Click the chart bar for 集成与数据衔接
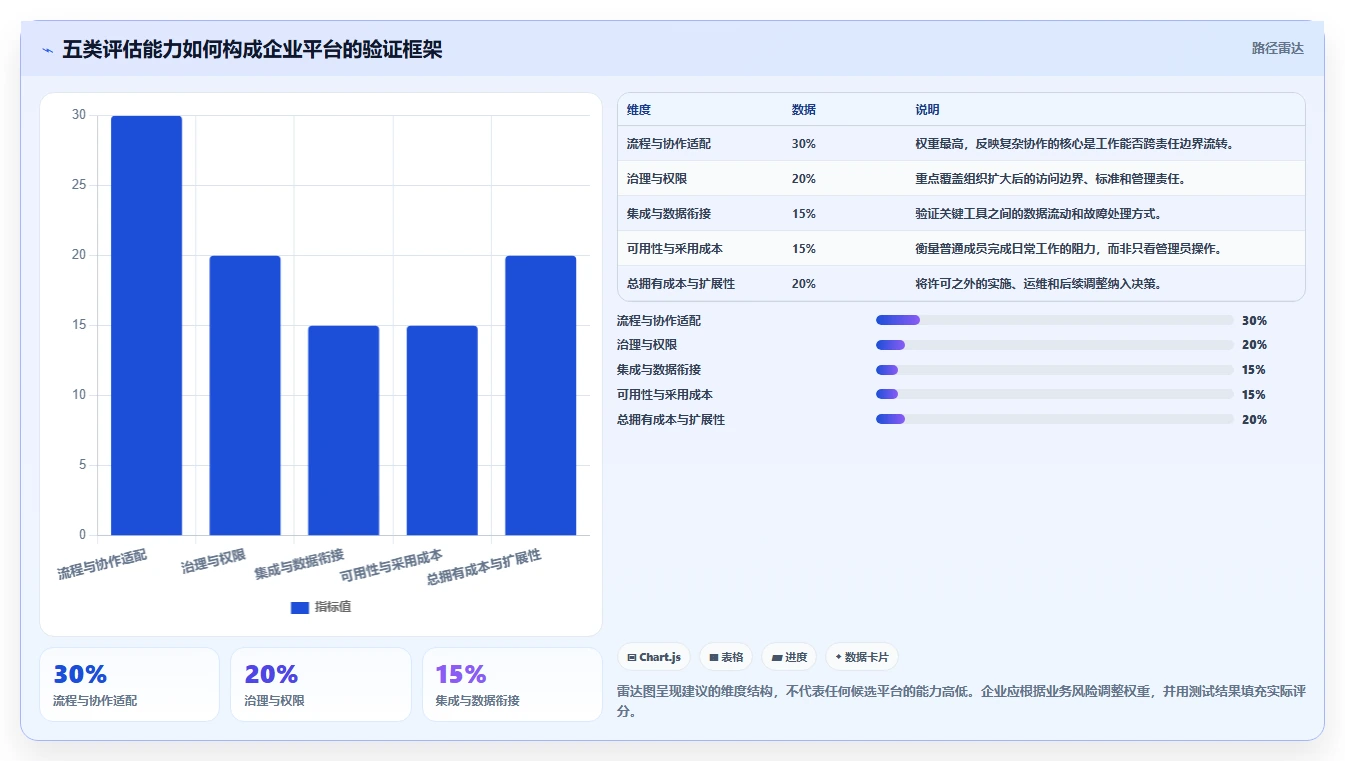Image resolution: width=1345 pixels, height=761 pixels. (x=343, y=430)
